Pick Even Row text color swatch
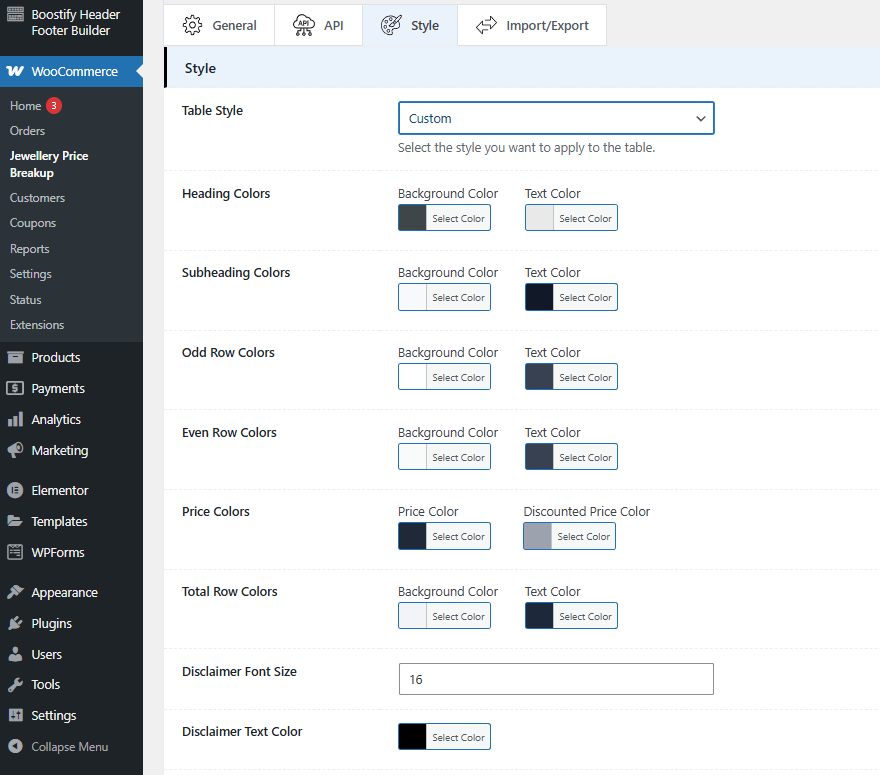Viewport: 880px width, 775px height. coord(539,457)
